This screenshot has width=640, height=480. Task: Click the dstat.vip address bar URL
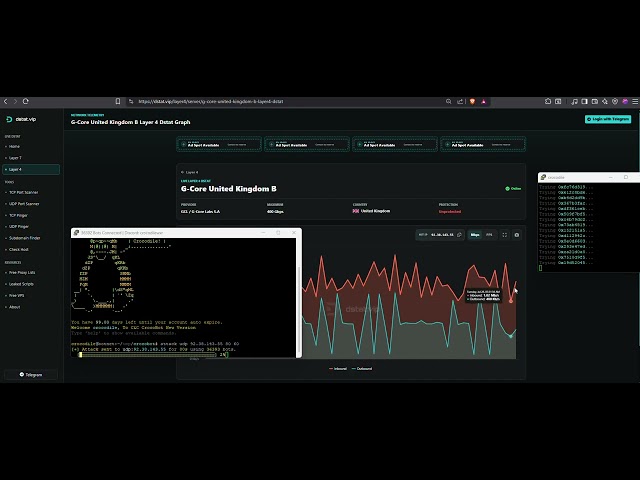coord(211,101)
